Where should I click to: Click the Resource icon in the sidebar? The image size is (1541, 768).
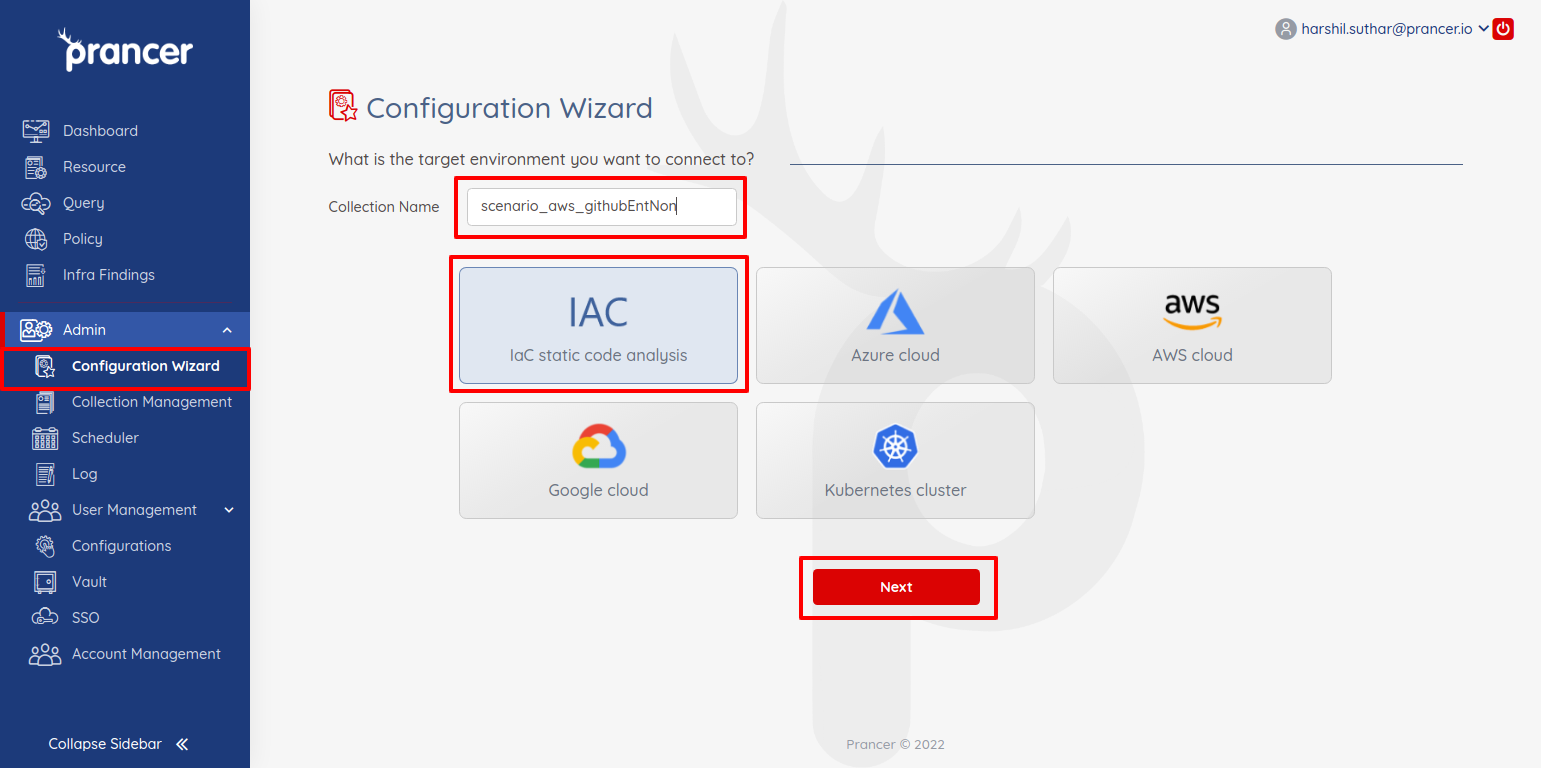tap(36, 167)
